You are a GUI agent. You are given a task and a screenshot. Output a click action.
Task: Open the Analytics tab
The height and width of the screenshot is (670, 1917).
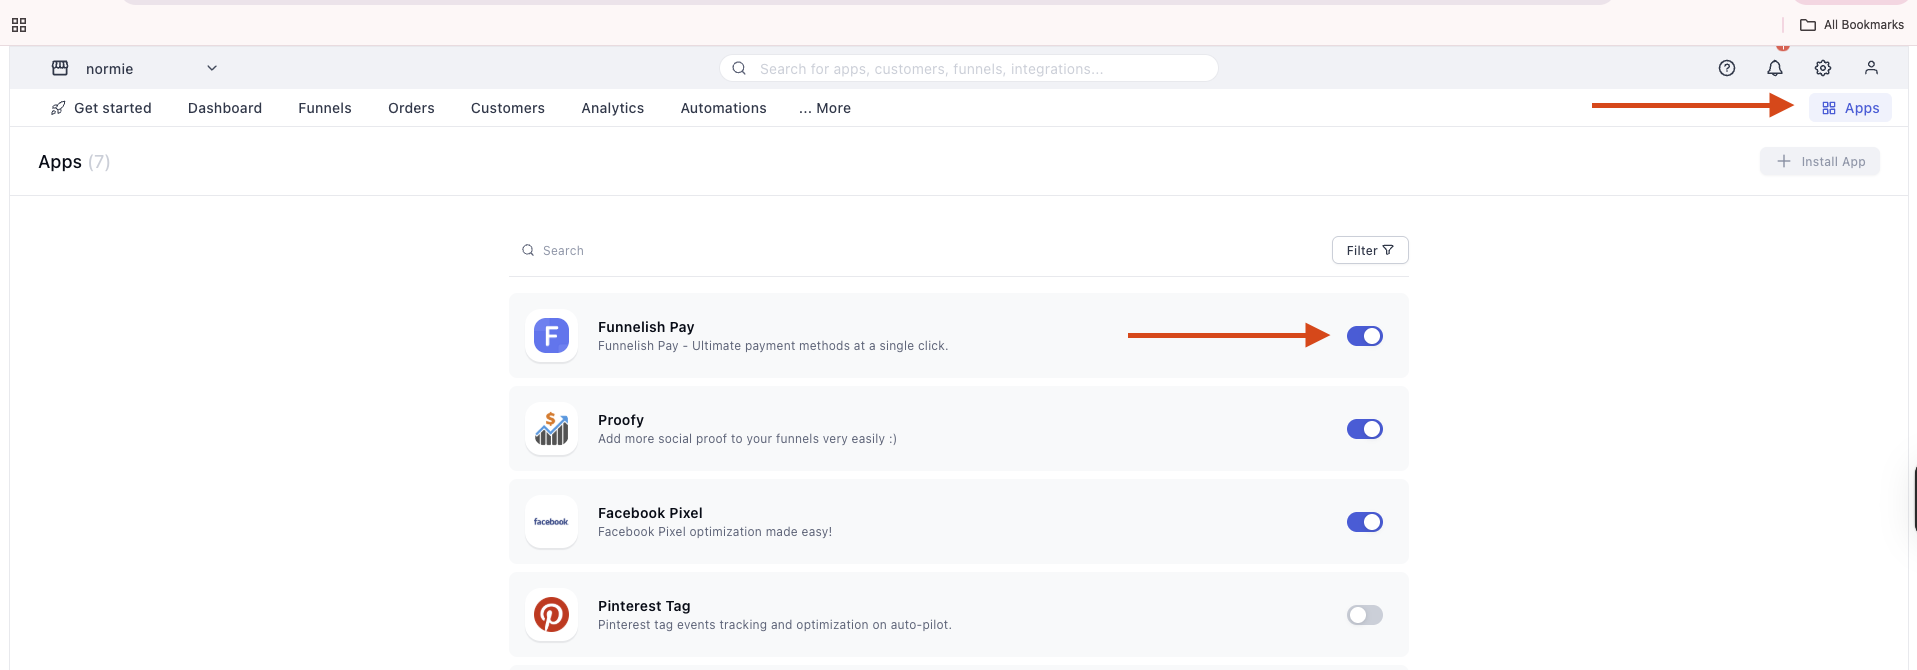tap(612, 108)
